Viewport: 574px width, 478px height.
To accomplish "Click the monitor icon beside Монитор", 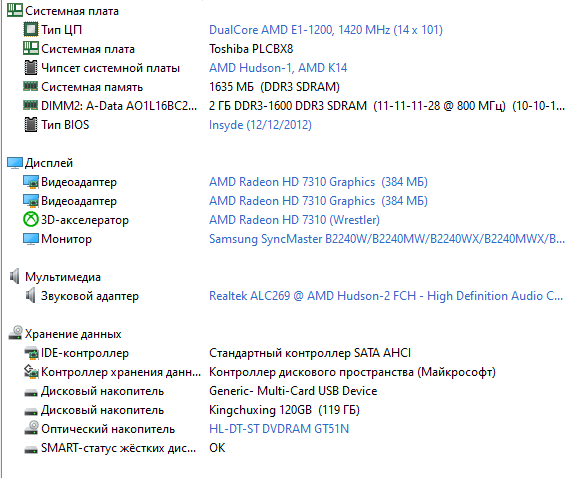I will [x=31, y=239].
